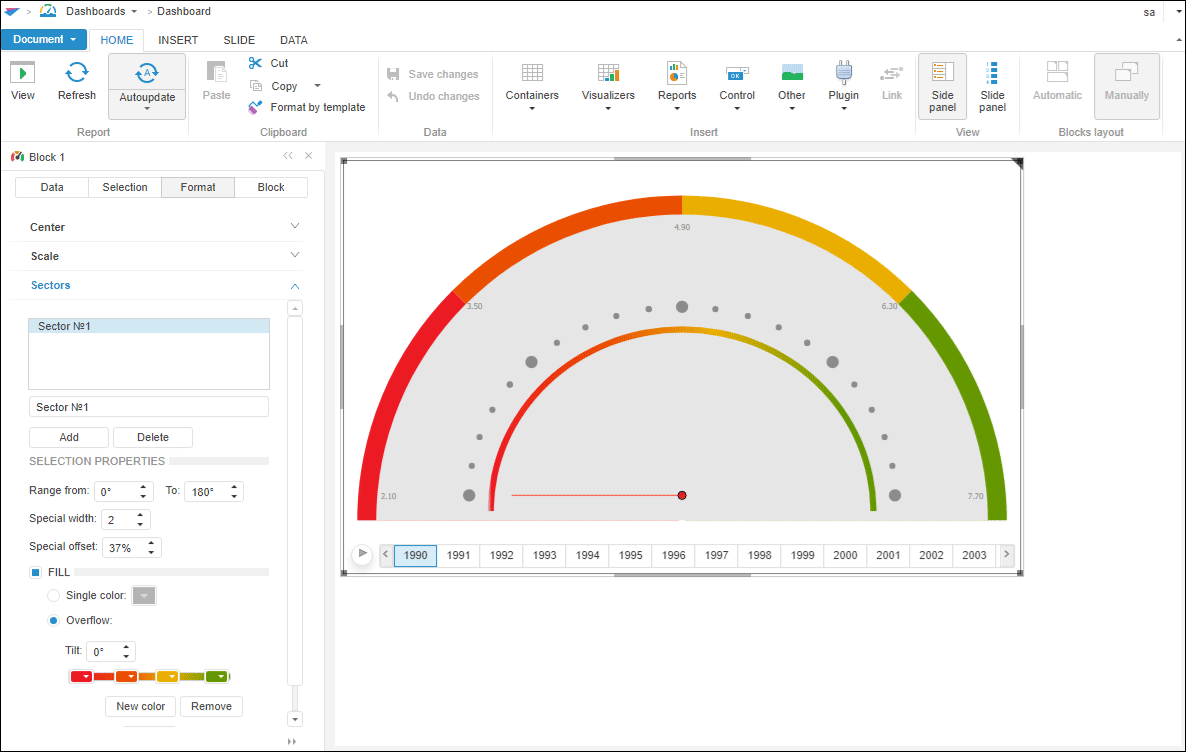
Task: Open the Visualizers insert icon
Action: point(608,73)
